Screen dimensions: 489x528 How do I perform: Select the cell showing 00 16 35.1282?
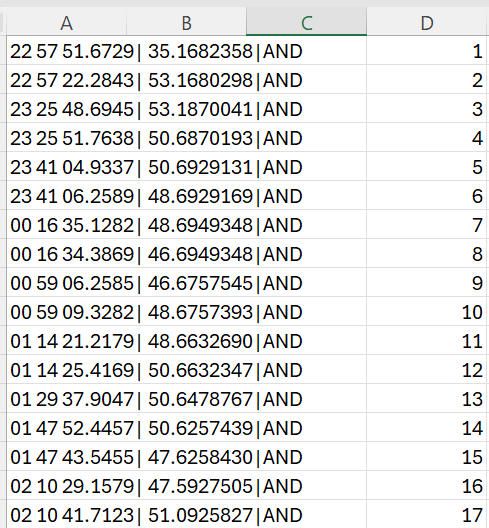coord(66,224)
